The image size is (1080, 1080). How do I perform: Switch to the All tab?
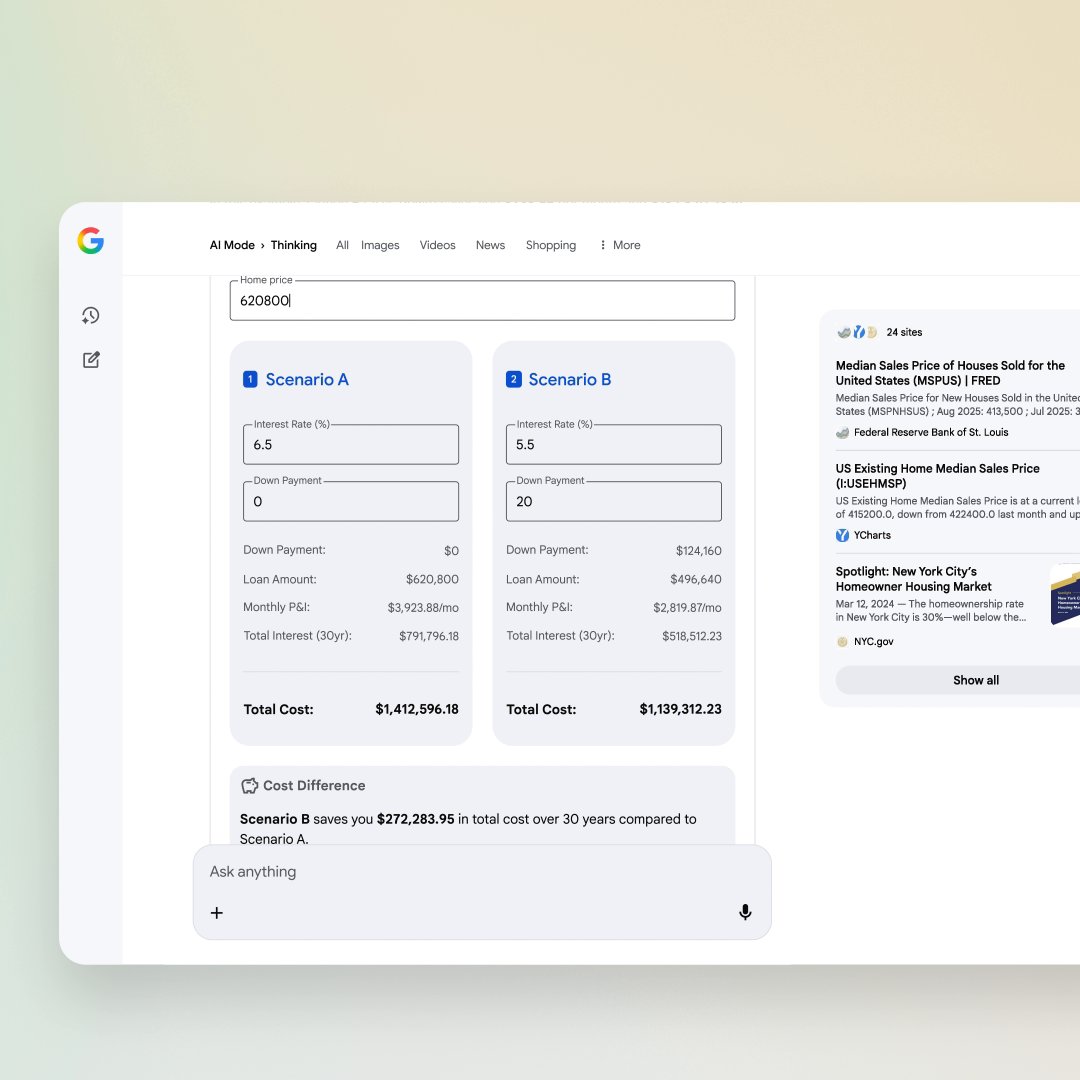coord(342,245)
